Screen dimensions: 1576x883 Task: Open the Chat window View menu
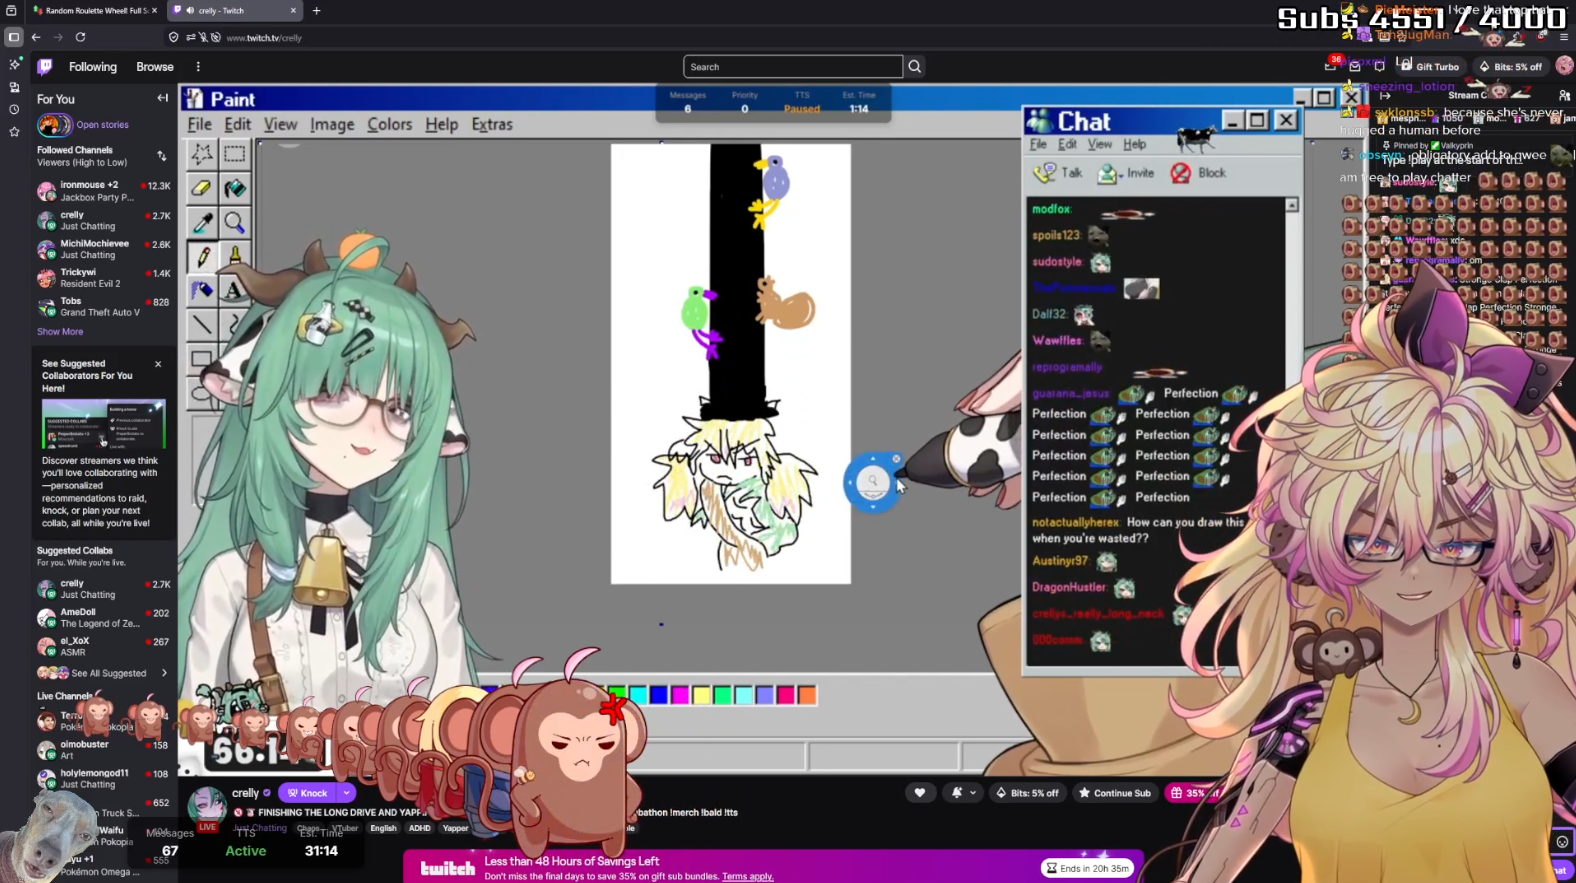click(1100, 145)
